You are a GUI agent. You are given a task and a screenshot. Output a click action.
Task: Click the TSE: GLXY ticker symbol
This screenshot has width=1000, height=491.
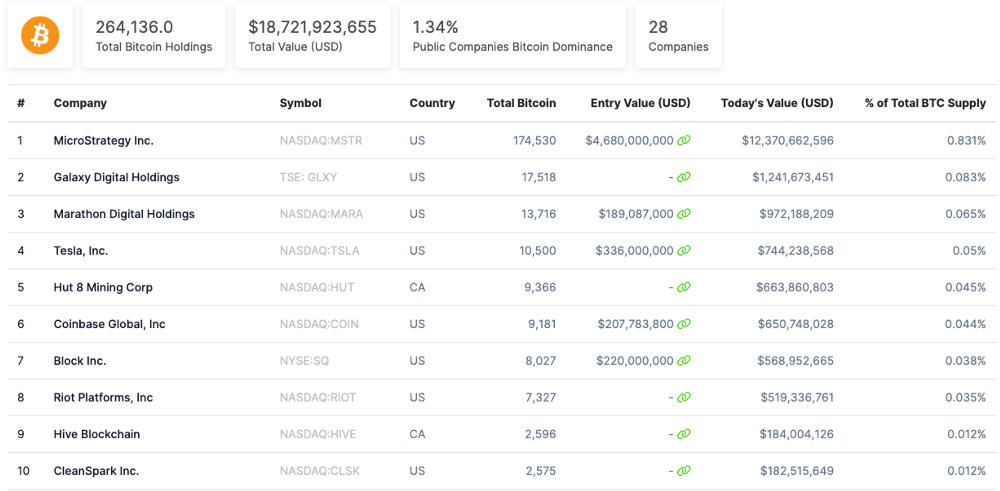click(308, 177)
